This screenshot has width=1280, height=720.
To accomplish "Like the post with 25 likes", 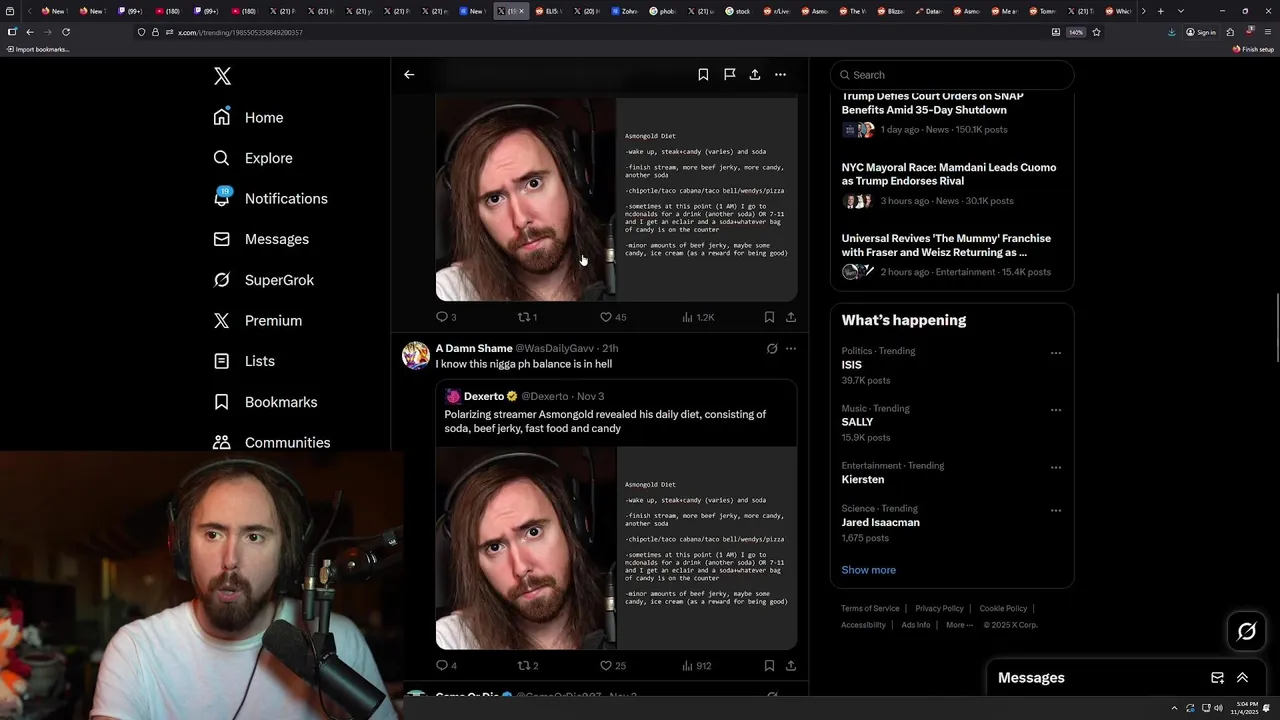I will pyautogui.click(x=612, y=665).
